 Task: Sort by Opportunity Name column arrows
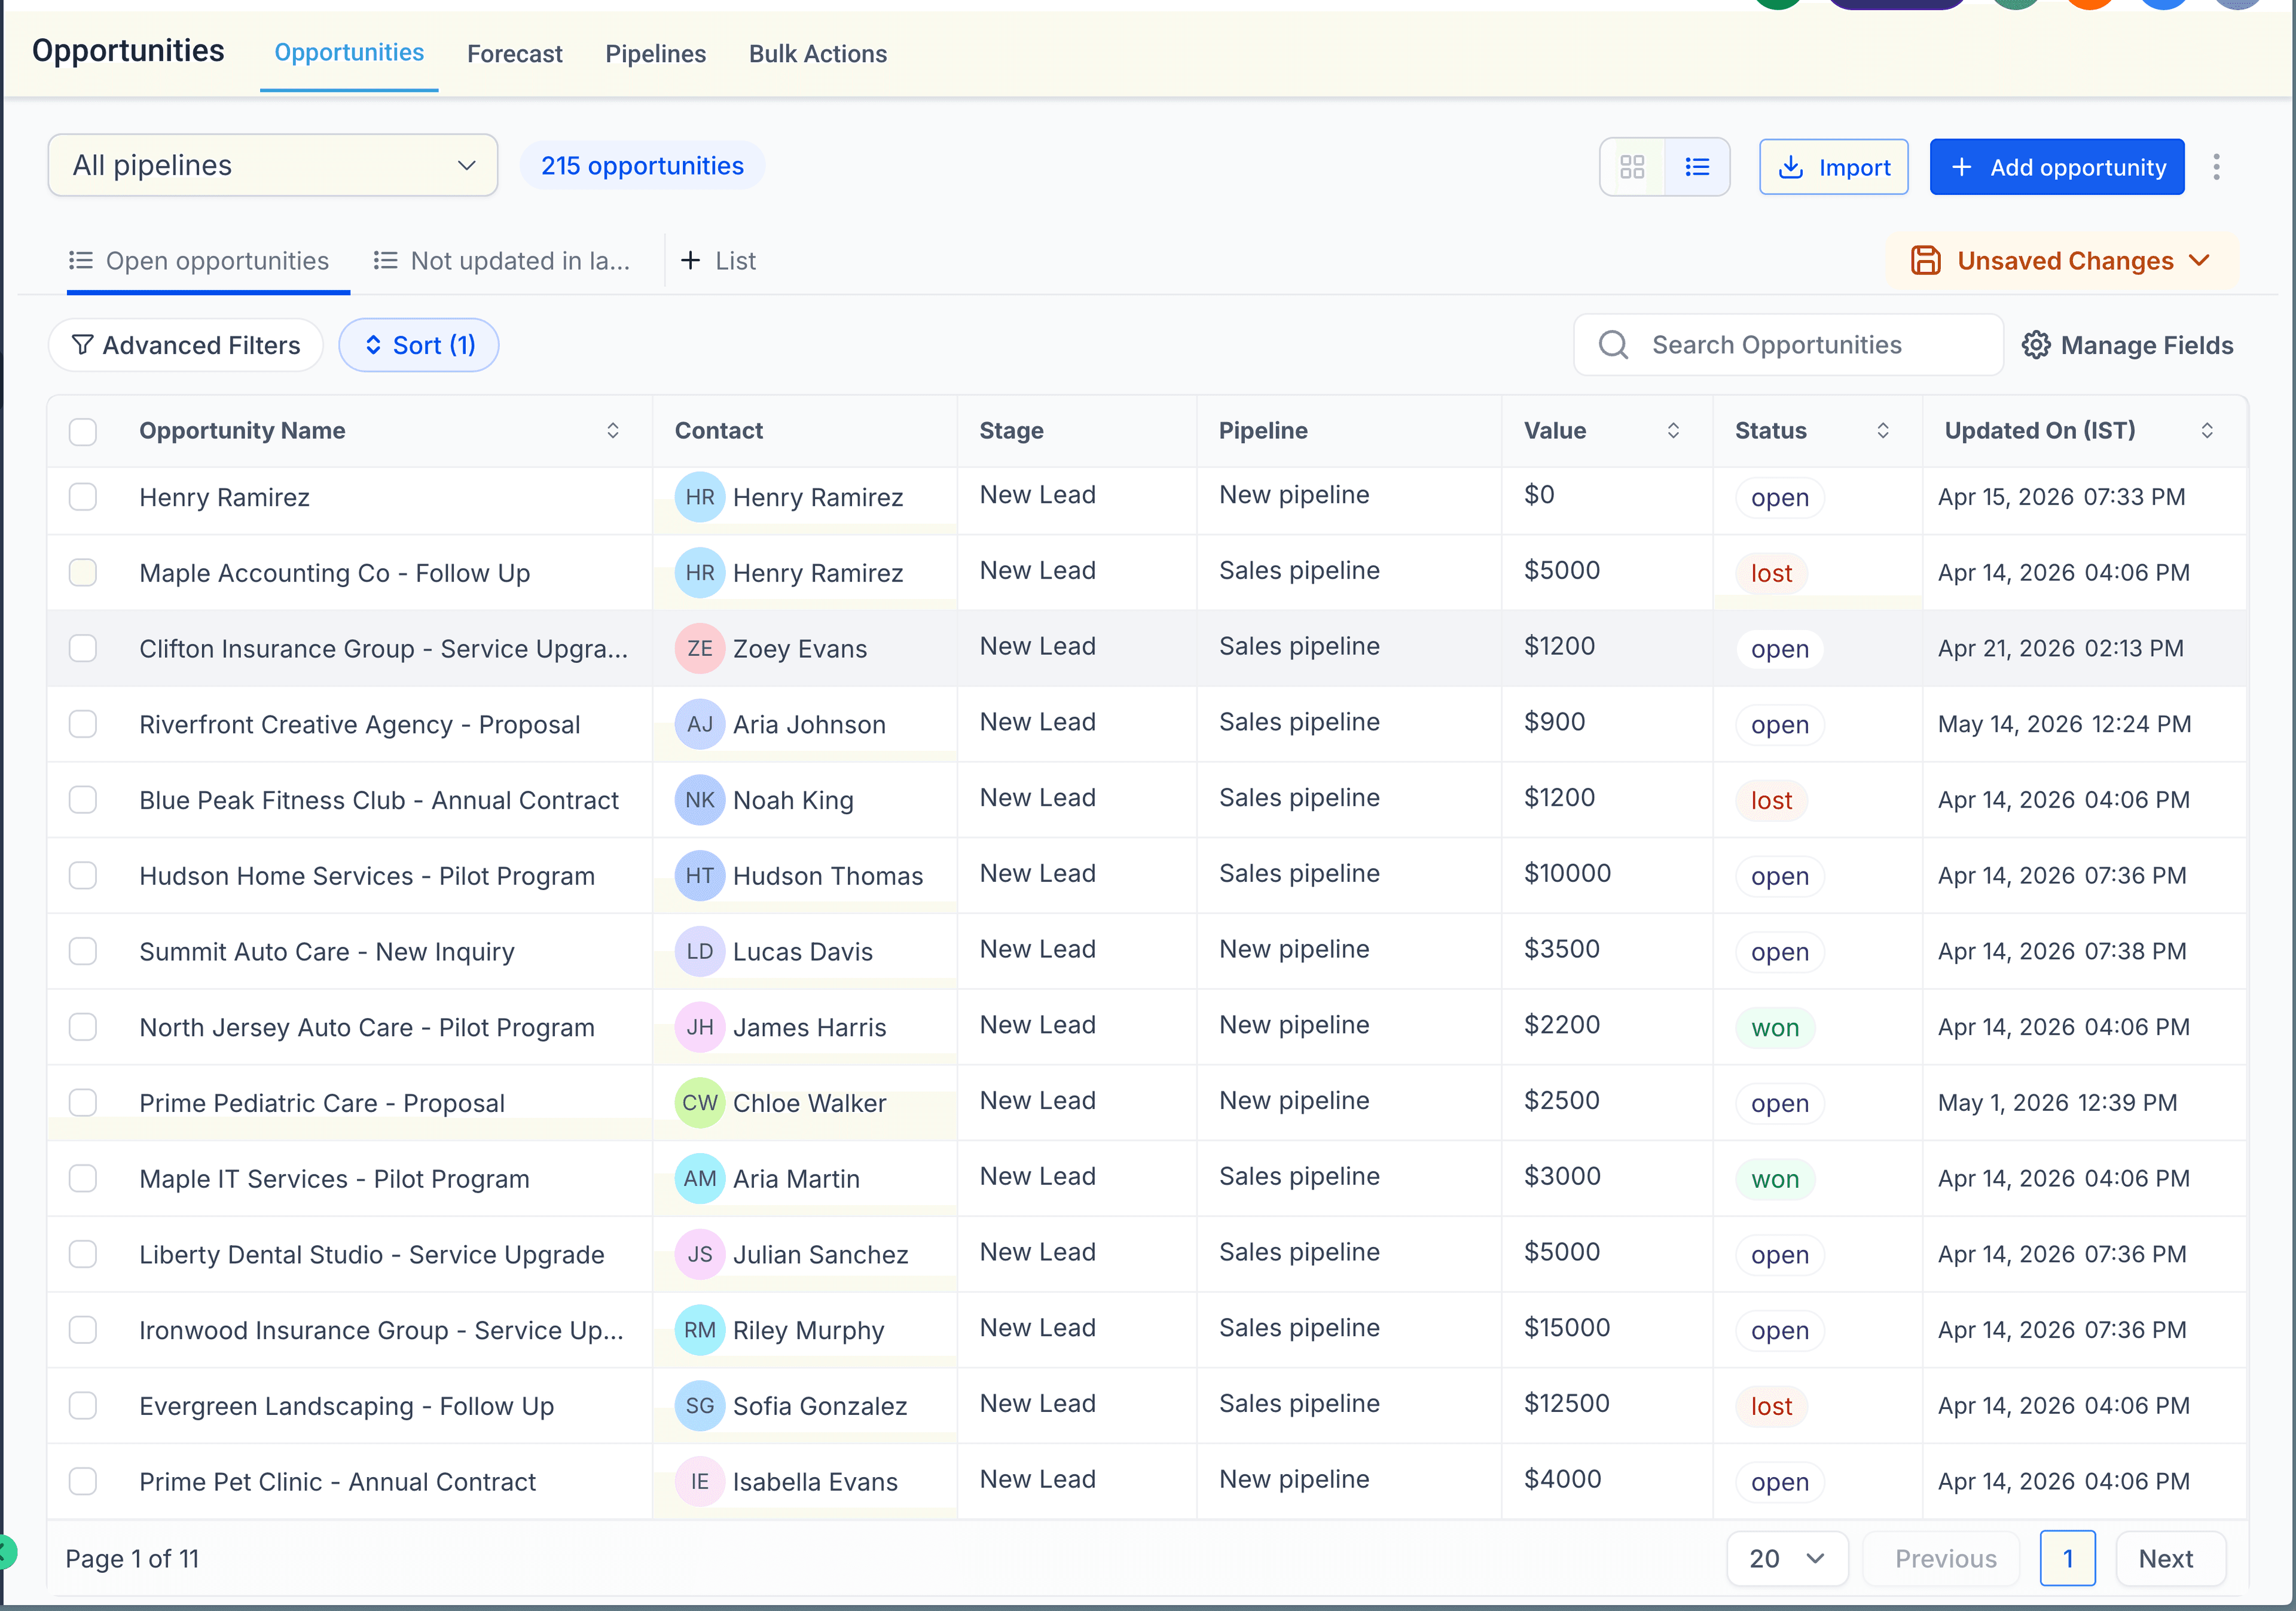pos(613,431)
